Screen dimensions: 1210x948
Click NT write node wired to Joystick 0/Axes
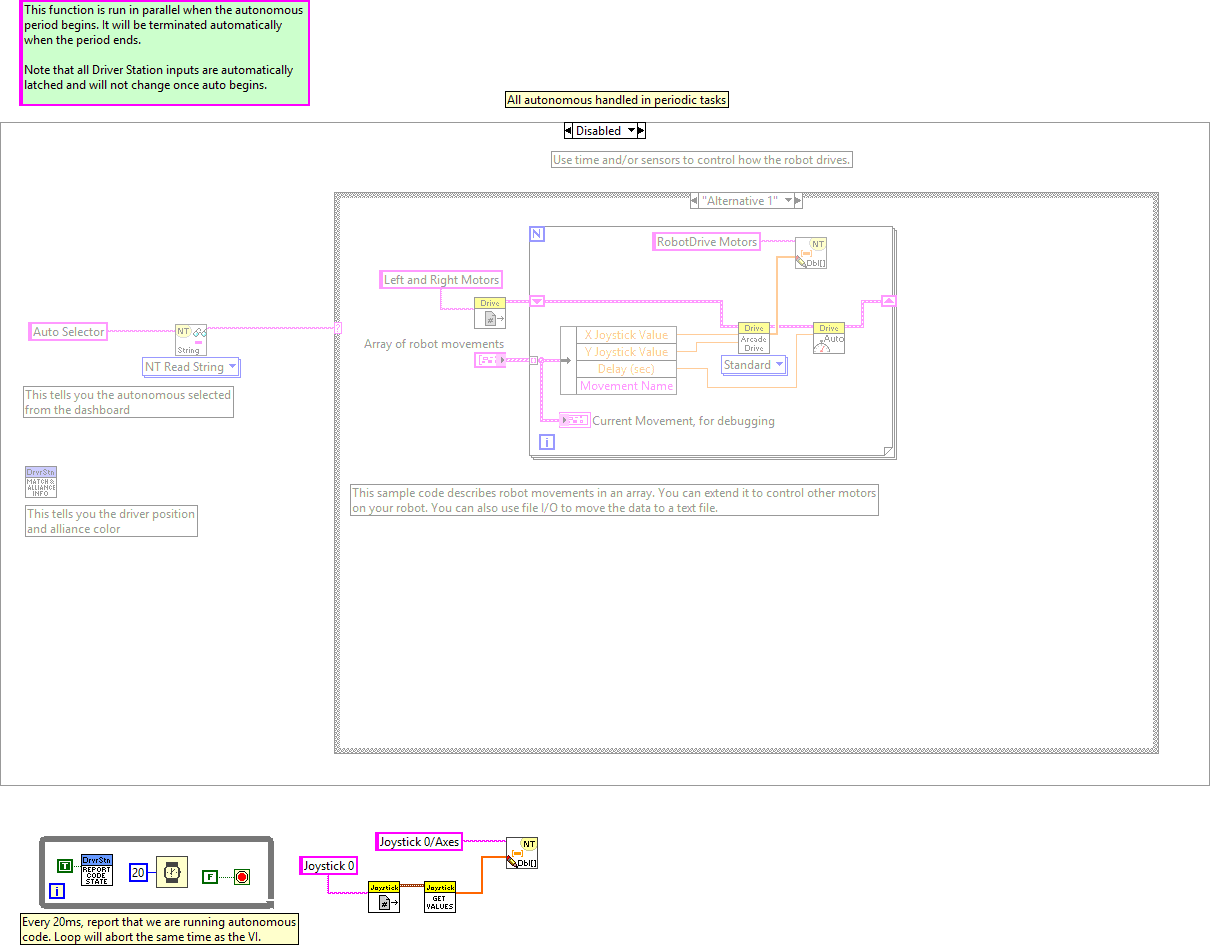click(x=522, y=853)
